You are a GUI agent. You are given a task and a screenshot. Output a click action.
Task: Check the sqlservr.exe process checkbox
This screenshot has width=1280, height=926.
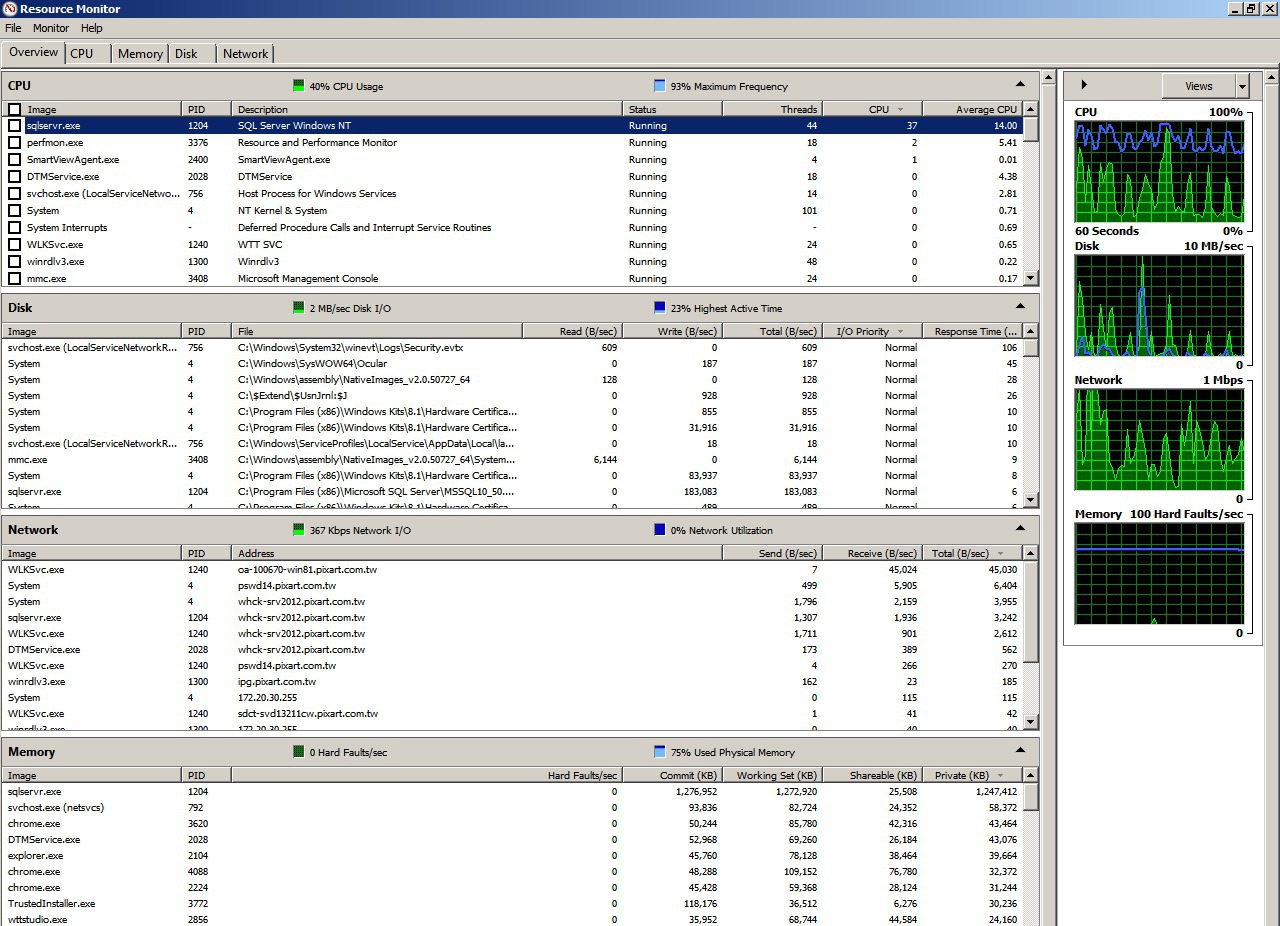coord(14,126)
